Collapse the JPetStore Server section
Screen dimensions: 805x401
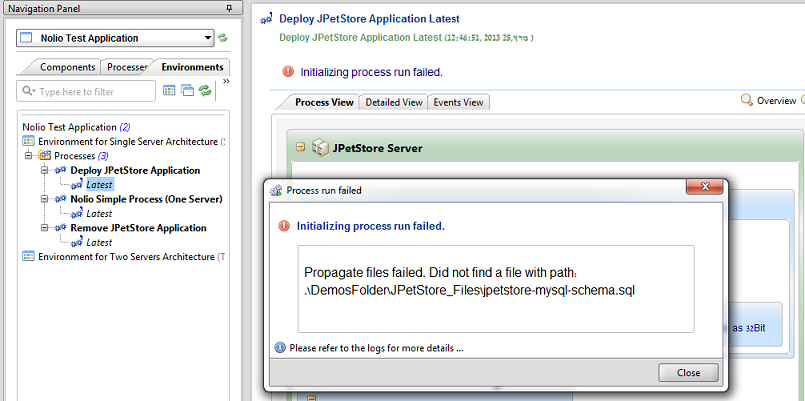pyautogui.click(x=301, y=147)
